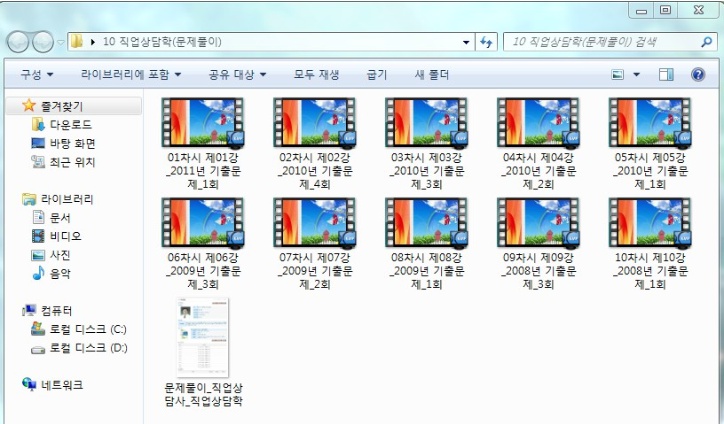Click the picture icon beside 사진
The image size is (724, 424).
(x=38, y=254)
